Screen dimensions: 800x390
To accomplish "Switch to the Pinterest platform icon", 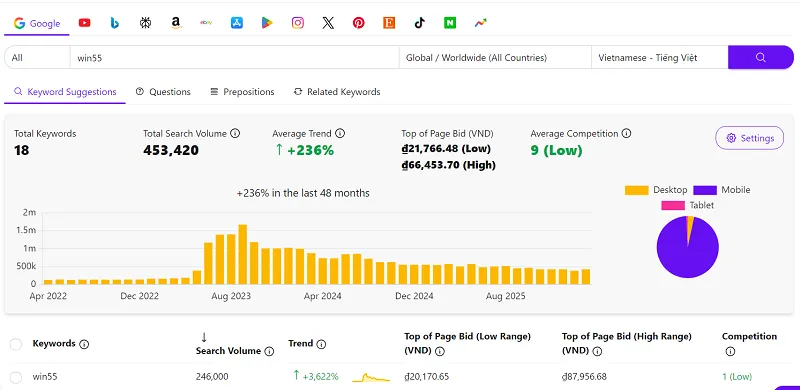I will point(359,23).
